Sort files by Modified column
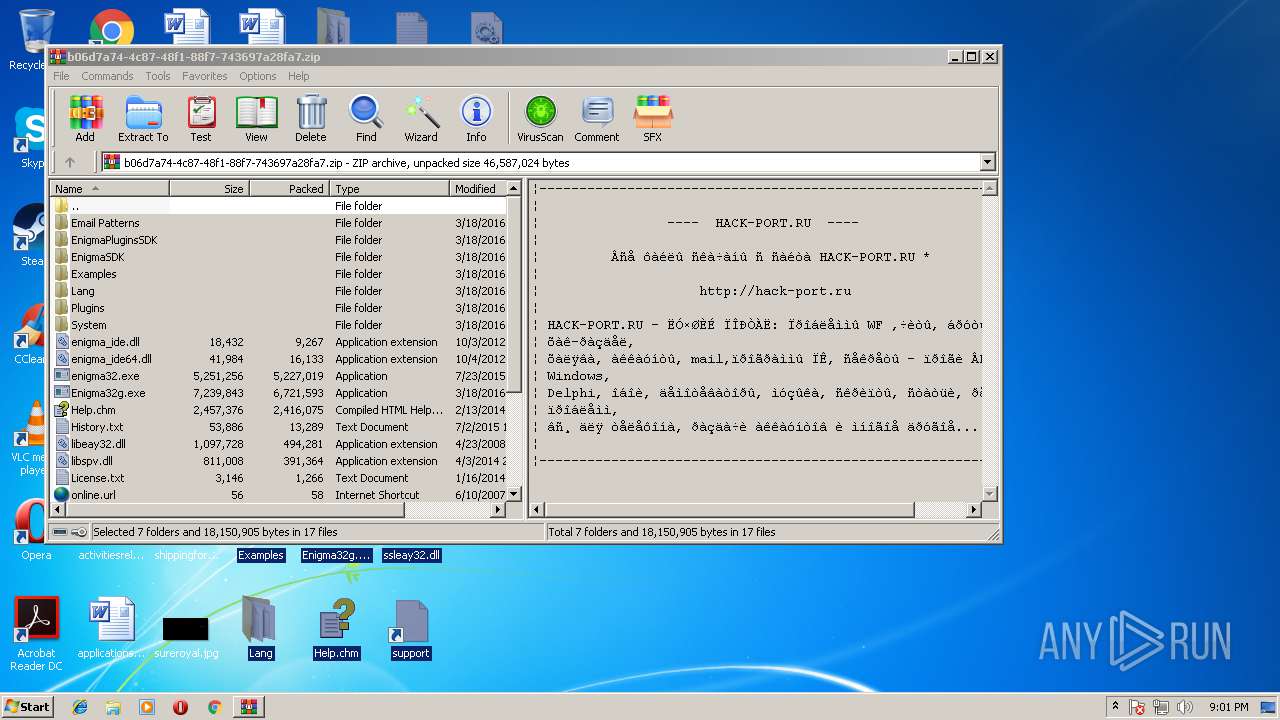 [x=478, y=188]
